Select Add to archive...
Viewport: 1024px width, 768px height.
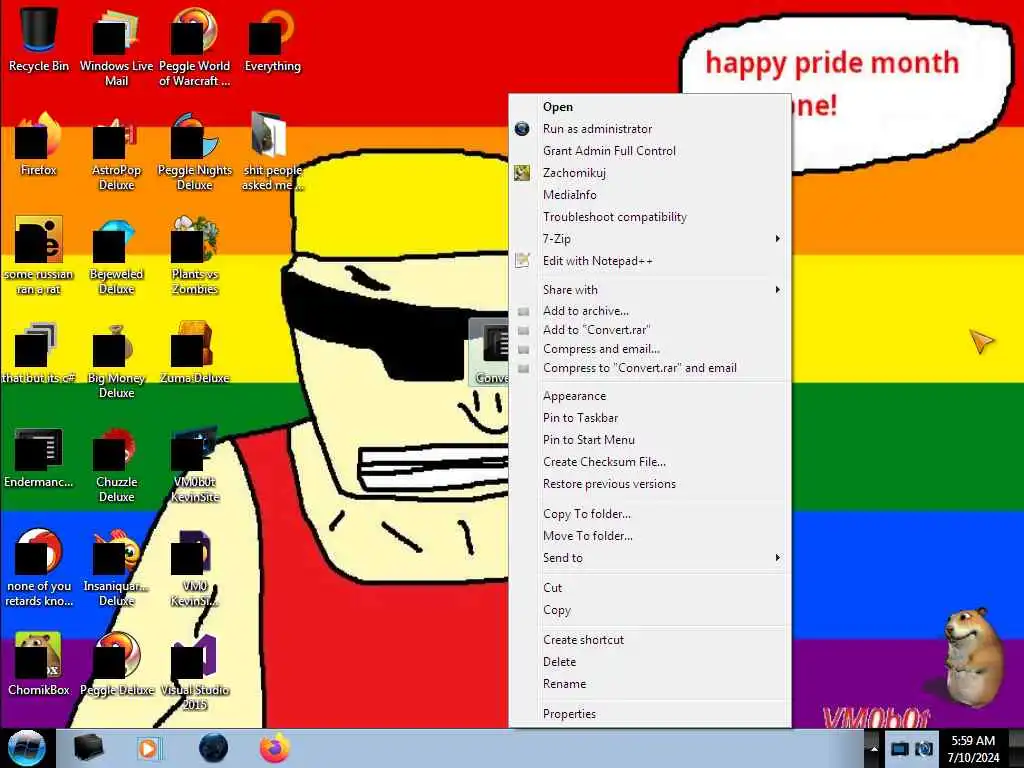pyautogui.click(x=649, y=311)
